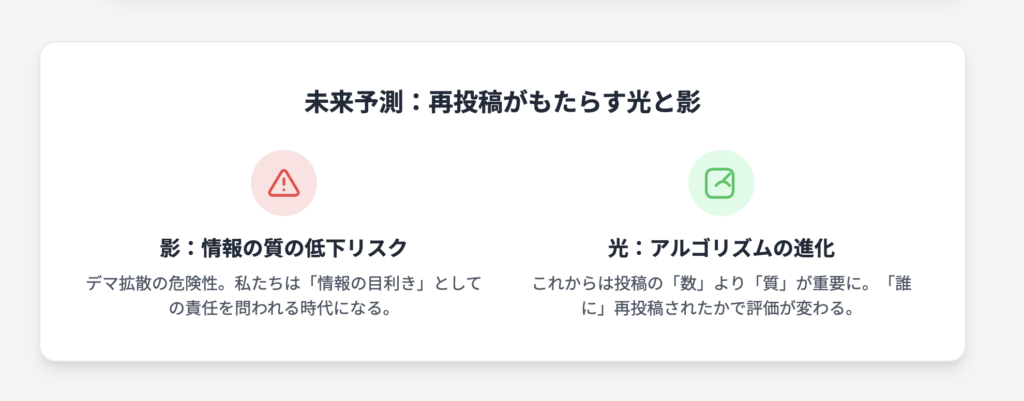Click the line の責任を問われる時代になる。

pos(283,308)
